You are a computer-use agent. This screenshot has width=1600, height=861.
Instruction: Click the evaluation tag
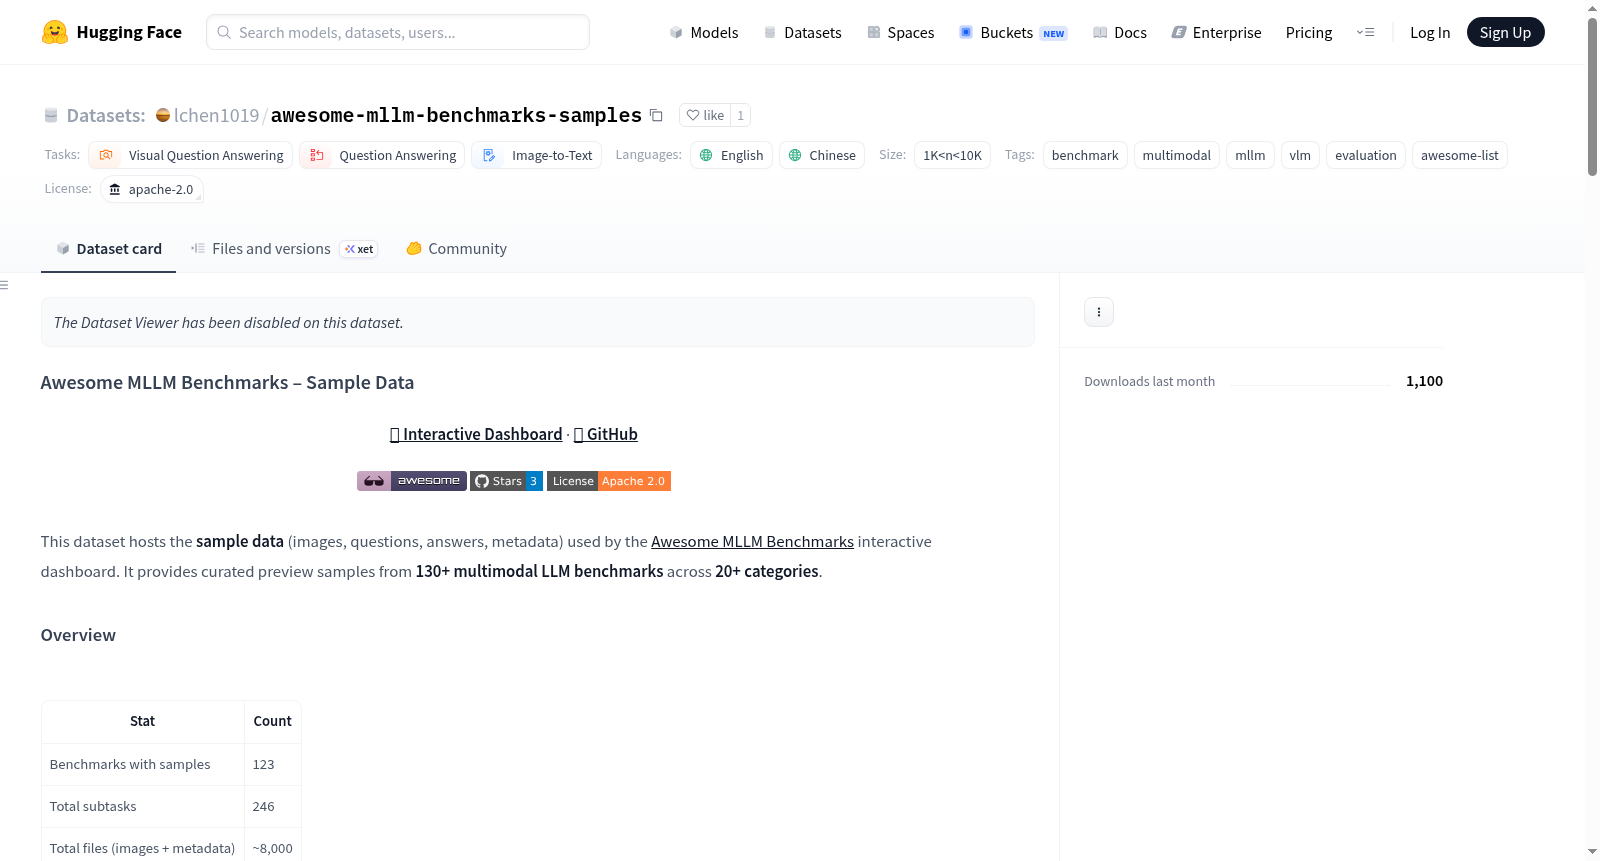tap(1366, 155)
